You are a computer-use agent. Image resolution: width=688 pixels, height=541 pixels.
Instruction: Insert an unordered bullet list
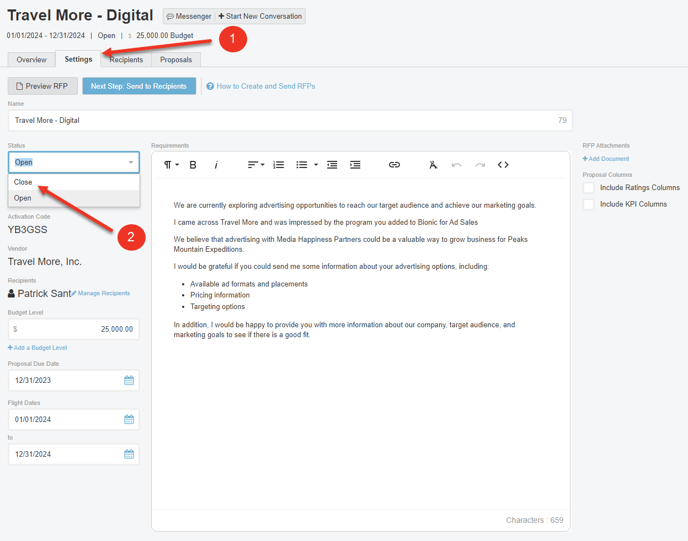(x=301, y=165)
